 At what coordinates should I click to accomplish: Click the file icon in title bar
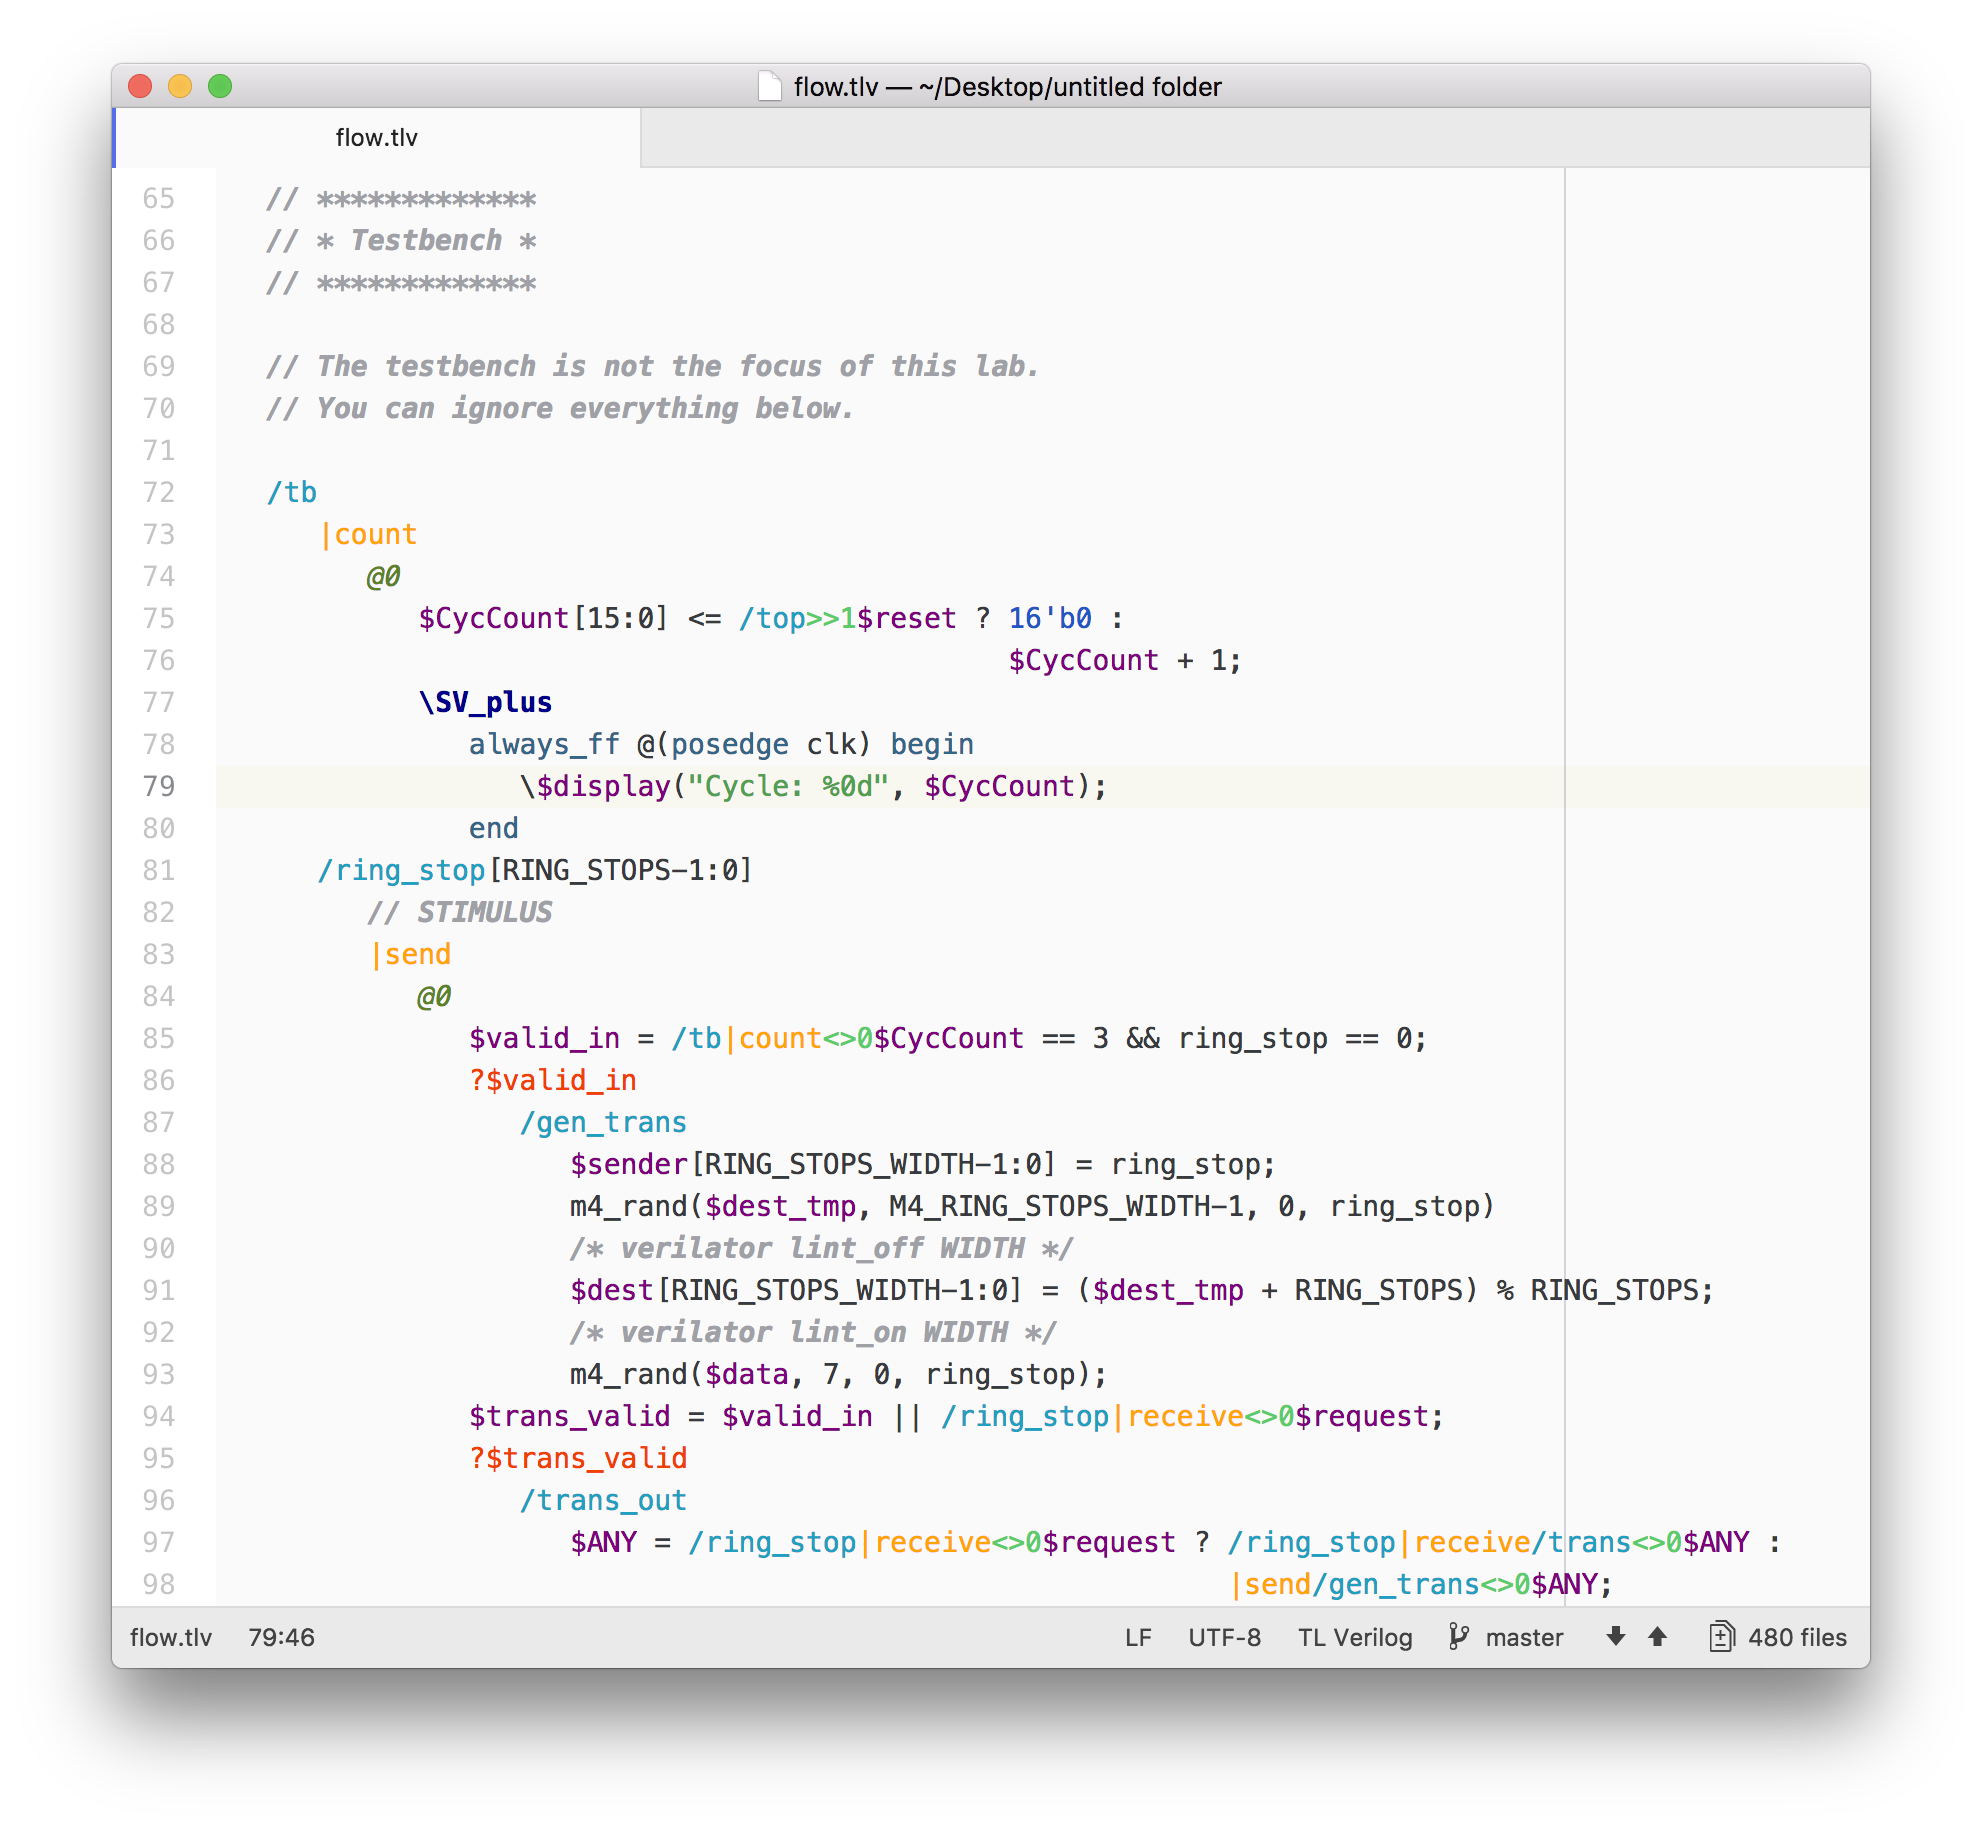pos(769,87)
